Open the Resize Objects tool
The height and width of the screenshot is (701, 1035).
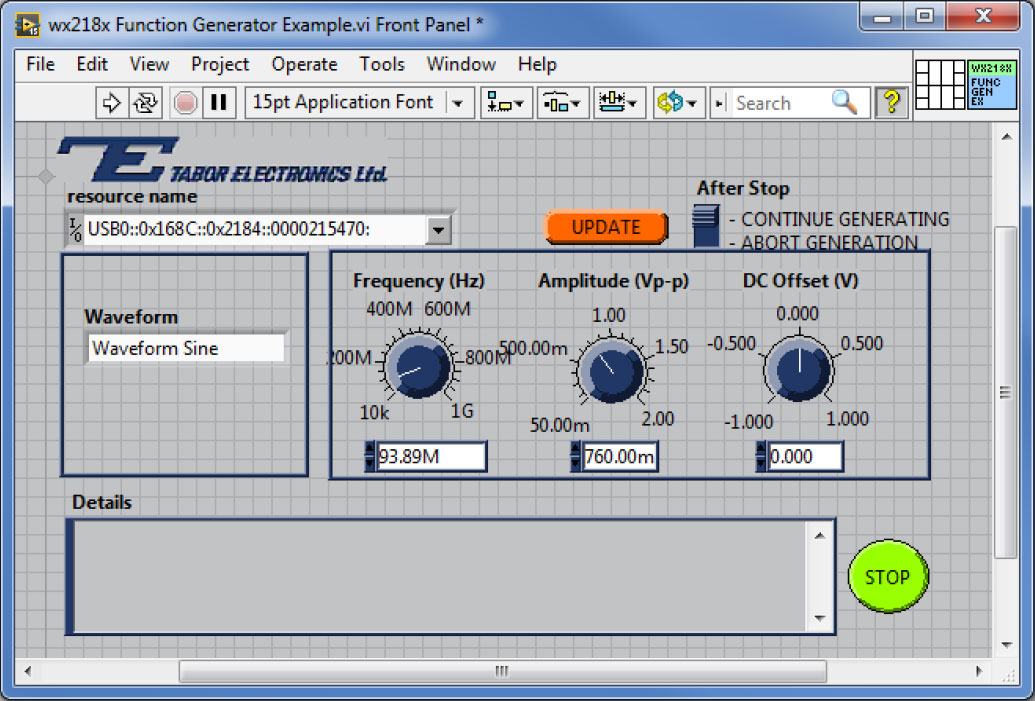click(619, 102)
